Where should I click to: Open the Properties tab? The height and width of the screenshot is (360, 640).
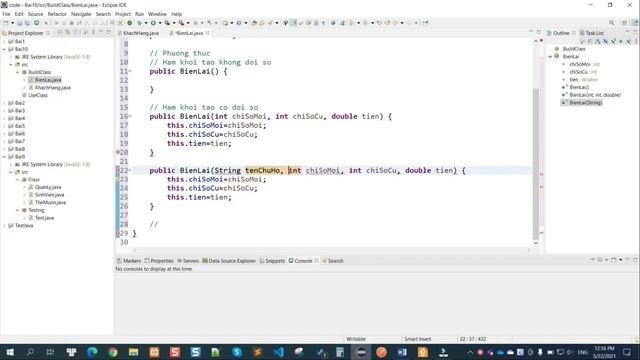coord(159,261)
